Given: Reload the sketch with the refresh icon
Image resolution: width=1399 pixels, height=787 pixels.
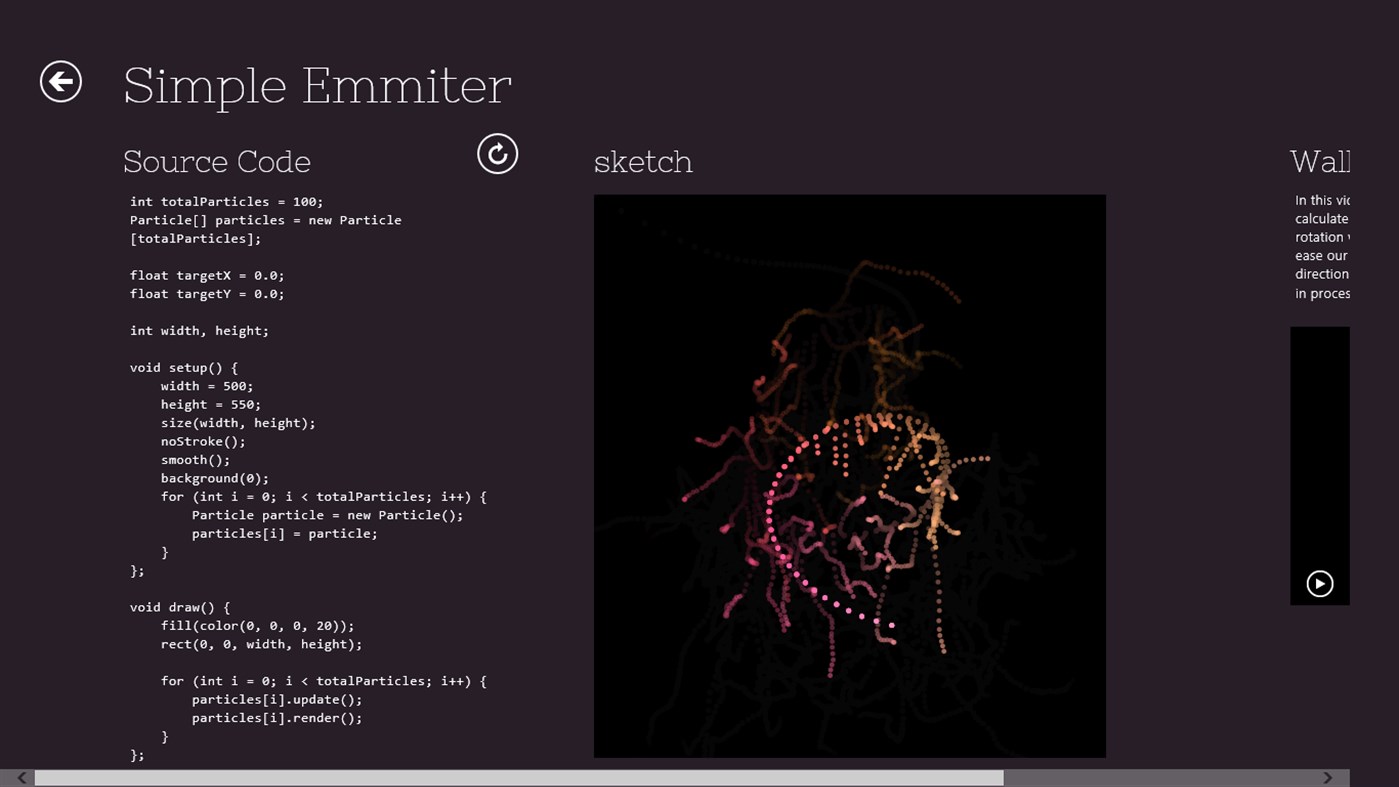Looking at the screenshot, I should tap(497, 154).
